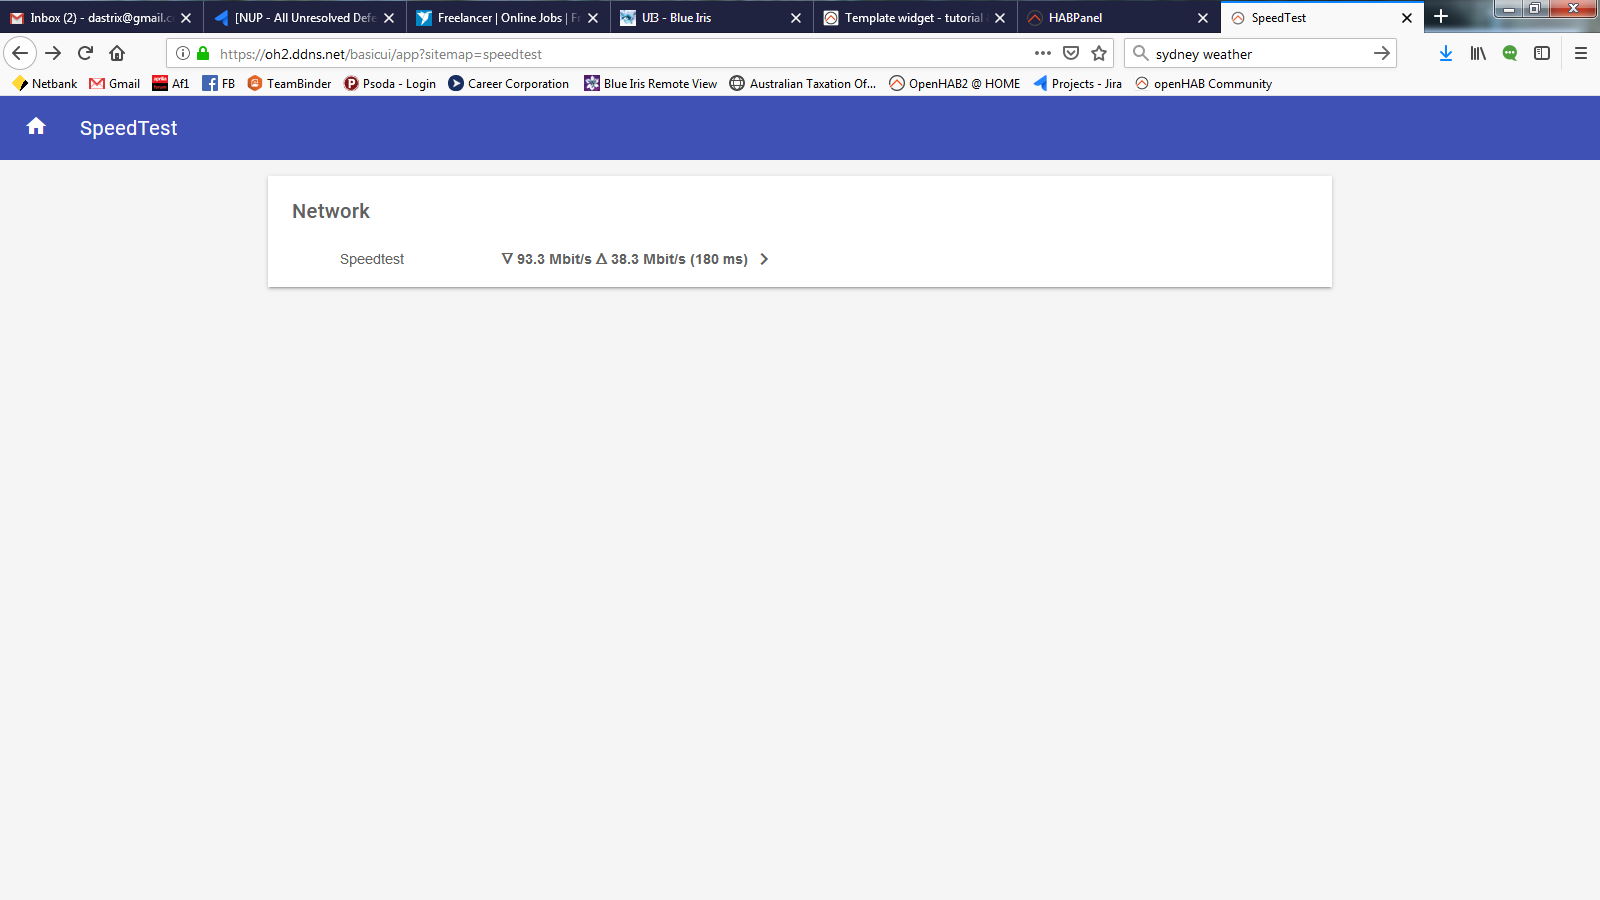Click the green chat extension icon
The height and width of the screenshot is (900, 1600).
(x=1510, y=53)
